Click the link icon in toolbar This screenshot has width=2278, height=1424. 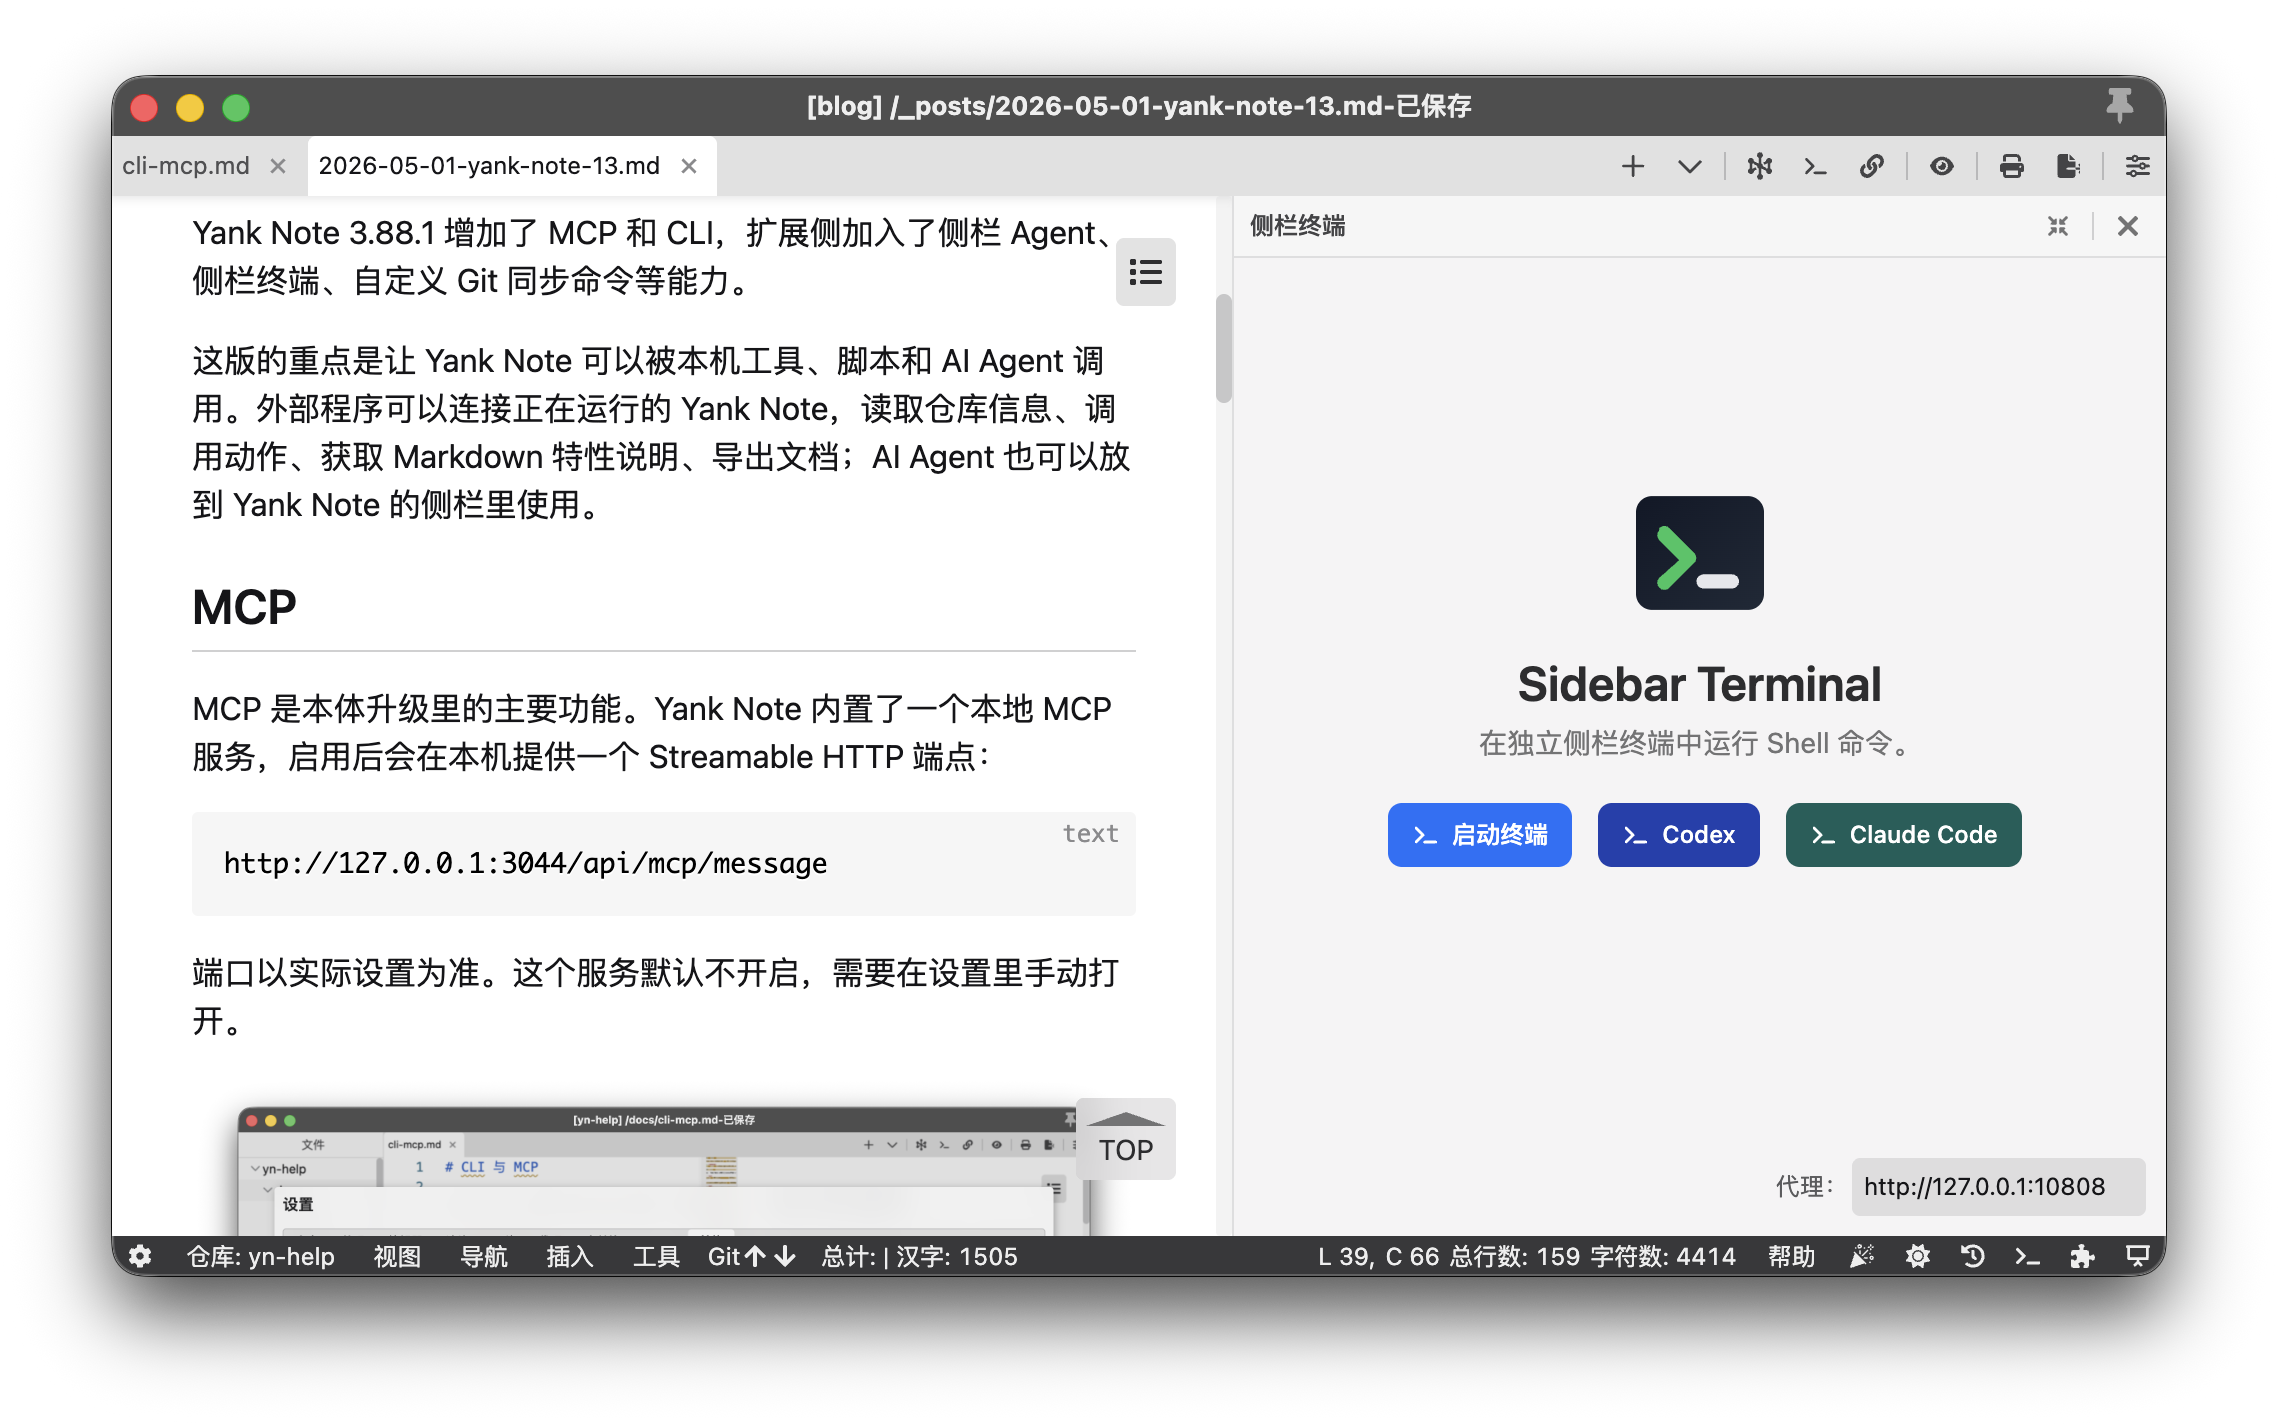1871,166
